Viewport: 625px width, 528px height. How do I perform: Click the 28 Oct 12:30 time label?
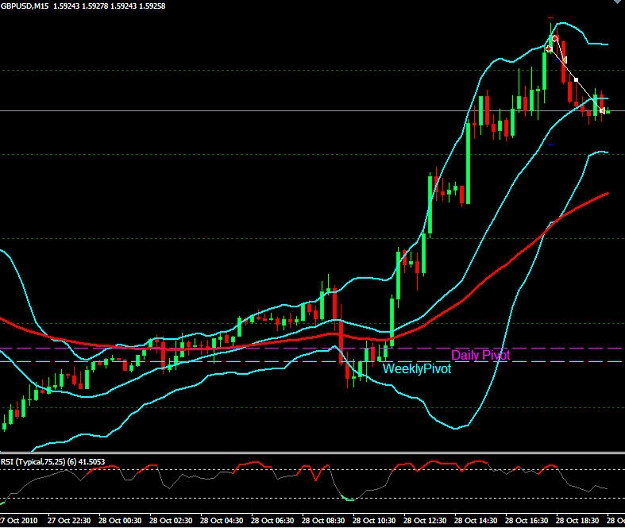tap(425, 520)
